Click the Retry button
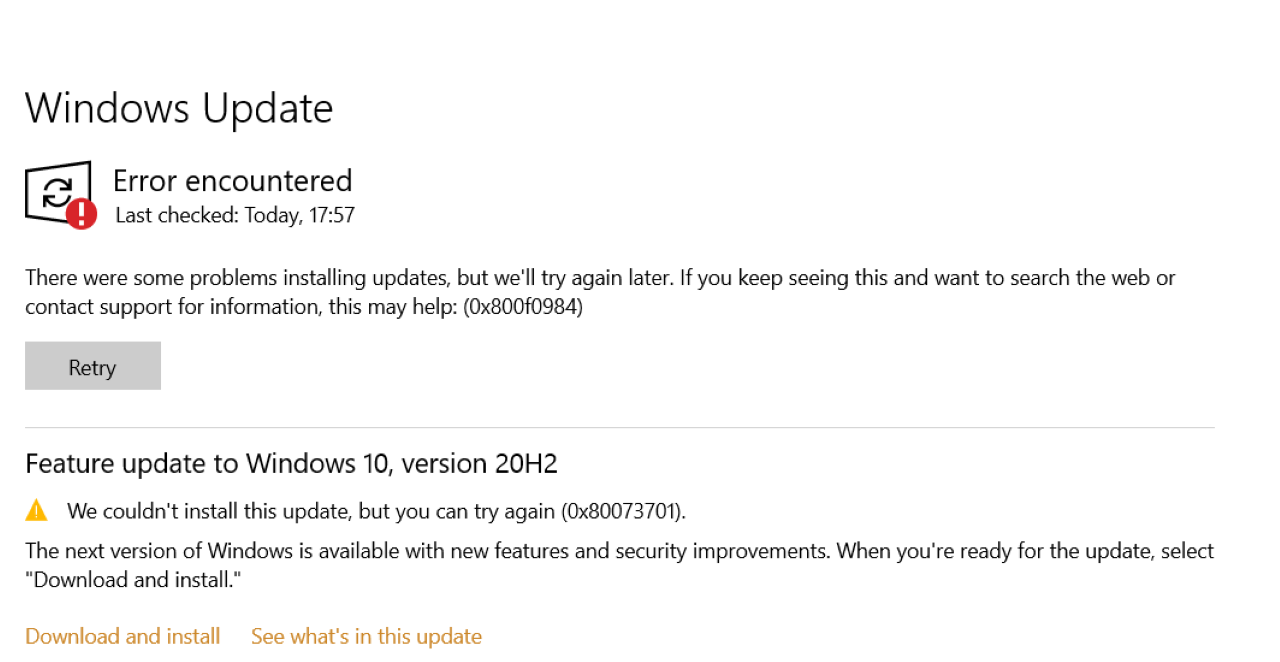 93,366
